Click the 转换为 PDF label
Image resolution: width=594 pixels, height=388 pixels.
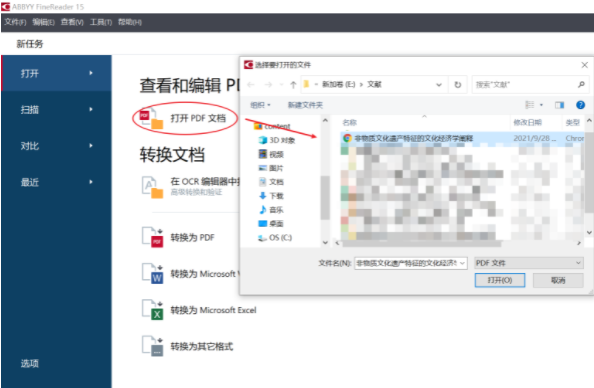click(x=192, y=238)
